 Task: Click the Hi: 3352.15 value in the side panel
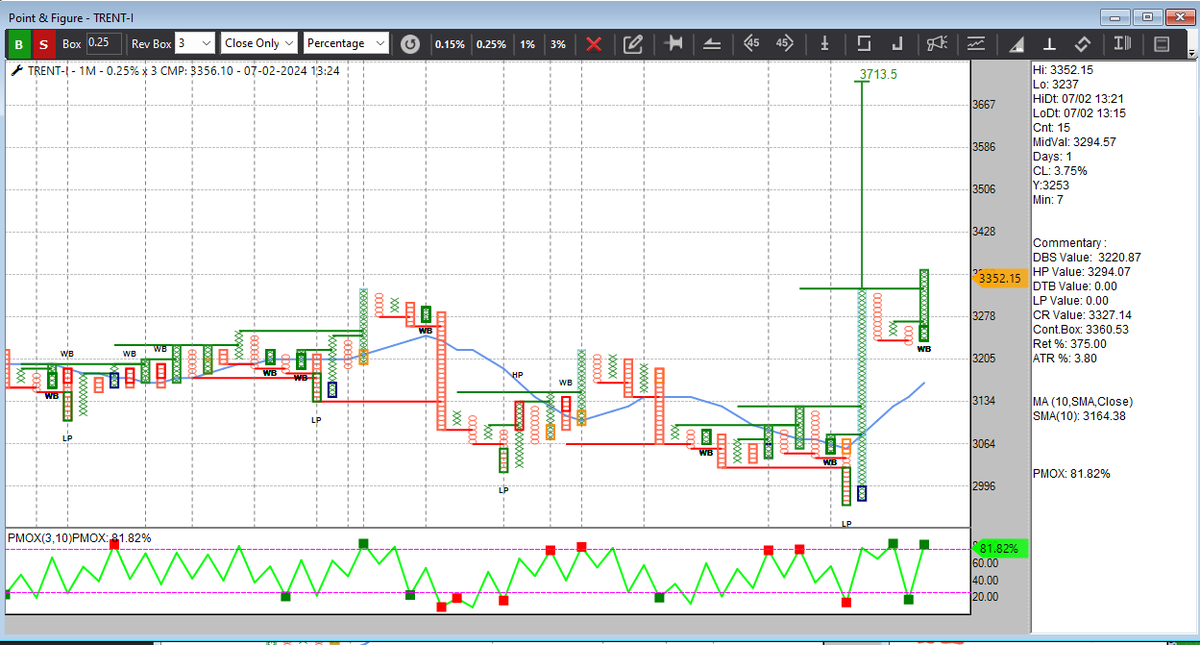(1062, 70)
